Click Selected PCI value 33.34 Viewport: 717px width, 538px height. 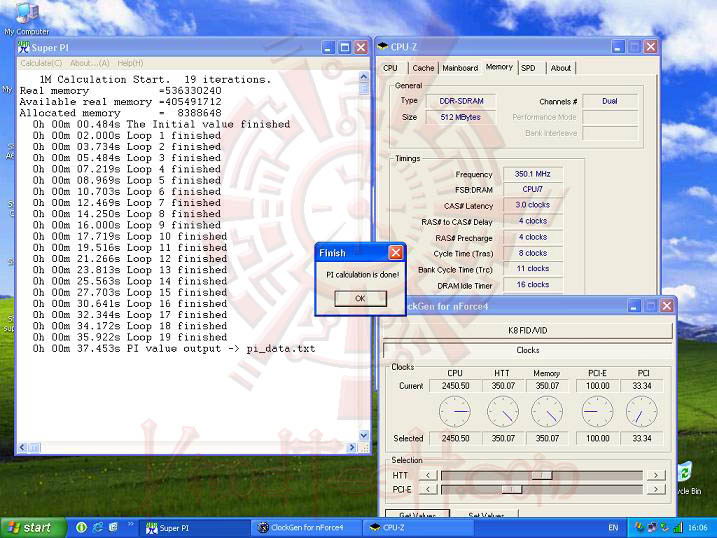pyautogui.click(x=642, y=438)
